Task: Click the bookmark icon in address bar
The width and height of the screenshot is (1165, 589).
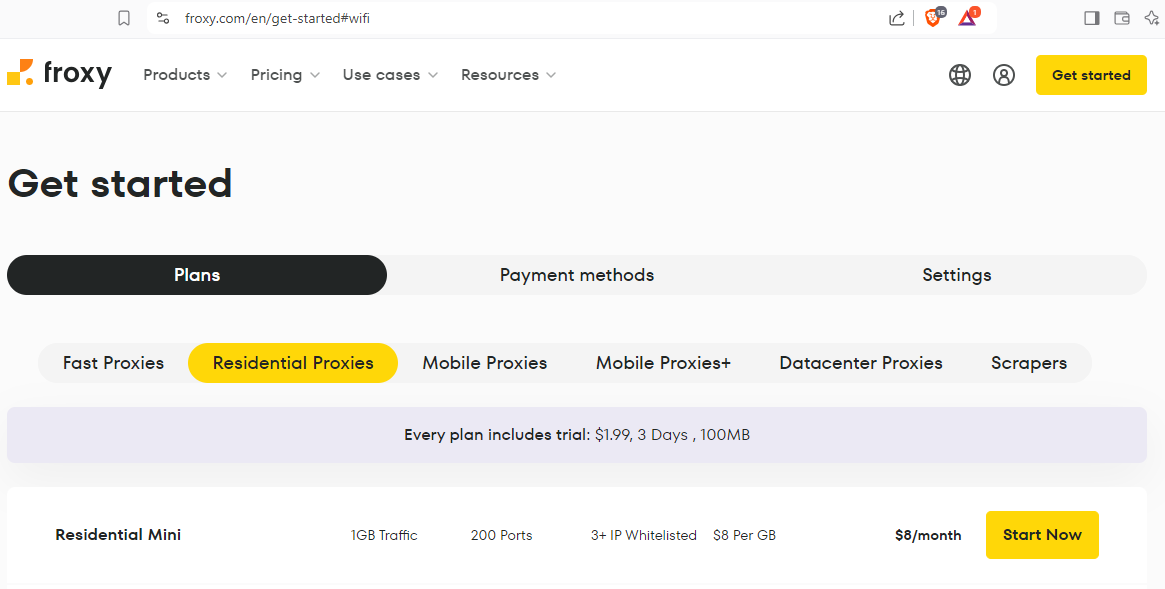Action: click(x=124, y=18)
